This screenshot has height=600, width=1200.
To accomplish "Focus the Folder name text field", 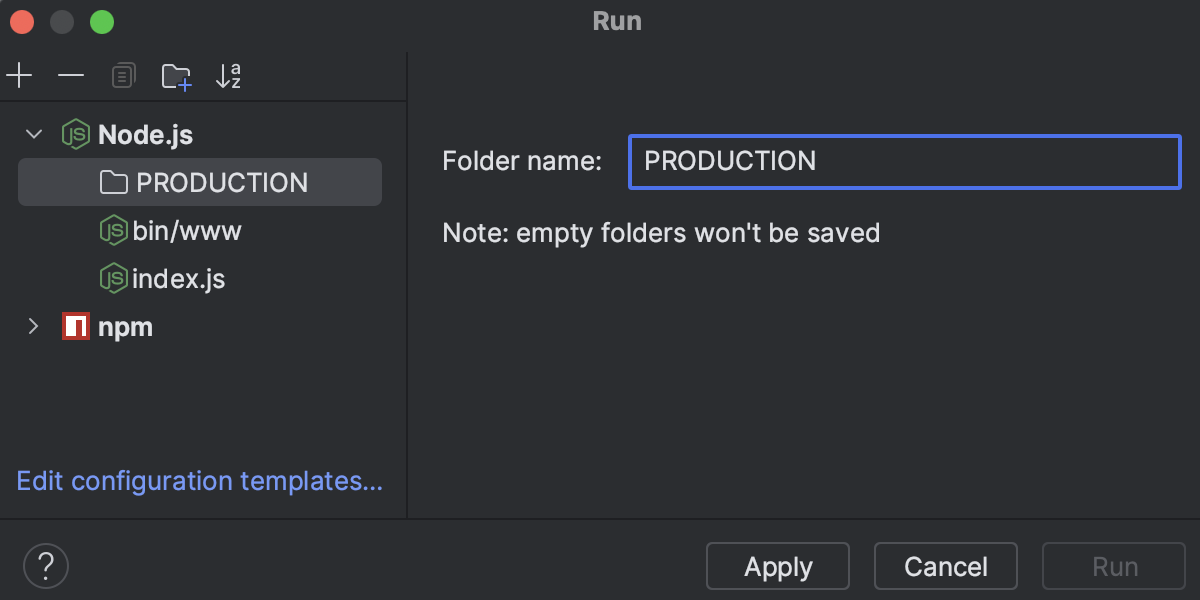I will pyautogui.click(x=904, y=161).
